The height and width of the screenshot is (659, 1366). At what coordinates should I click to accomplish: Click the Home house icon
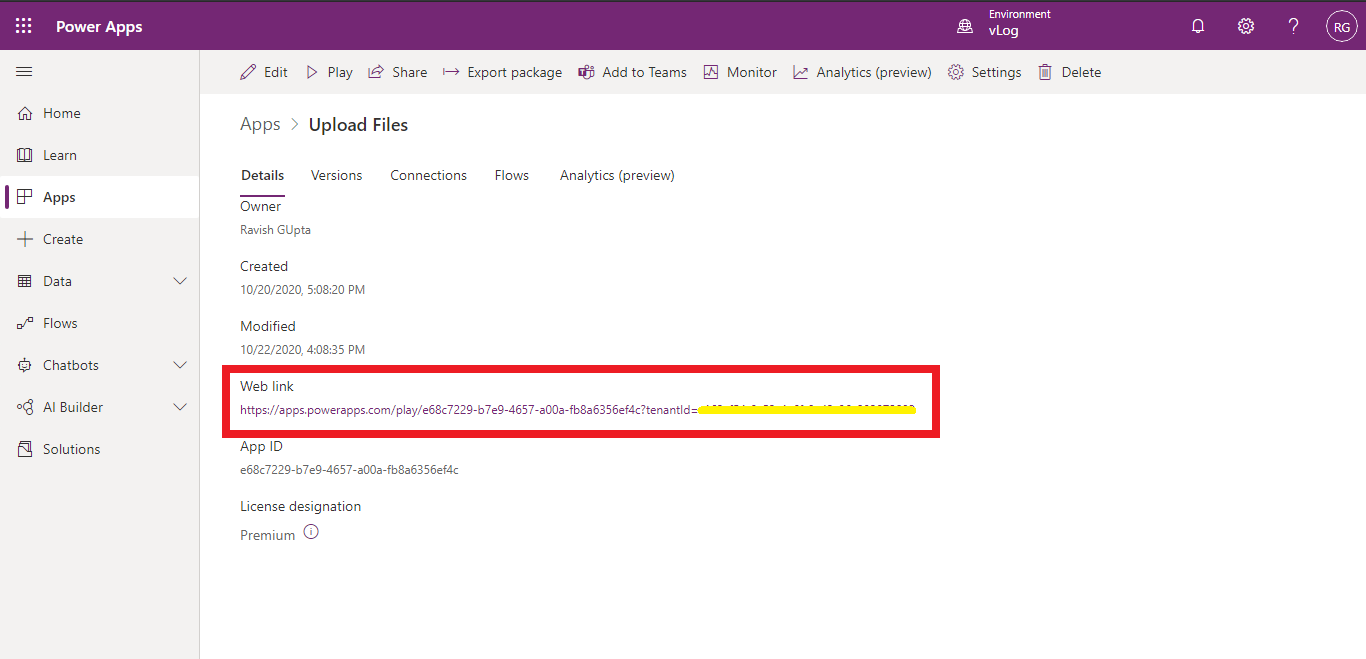point(25,114)
